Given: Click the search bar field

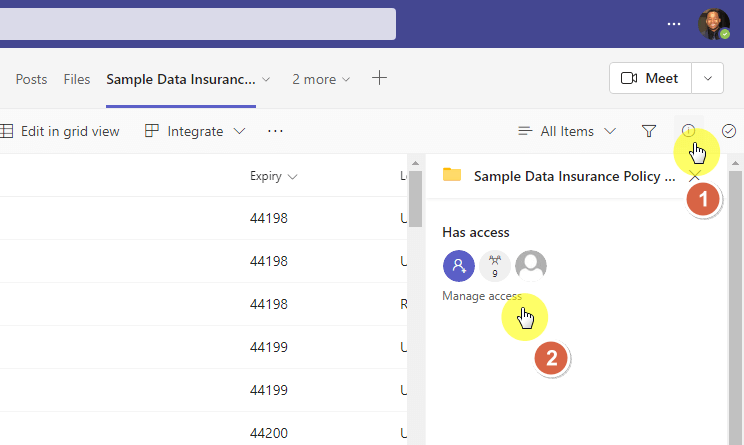Looking at the screenshot, I should tap(198, 24).
